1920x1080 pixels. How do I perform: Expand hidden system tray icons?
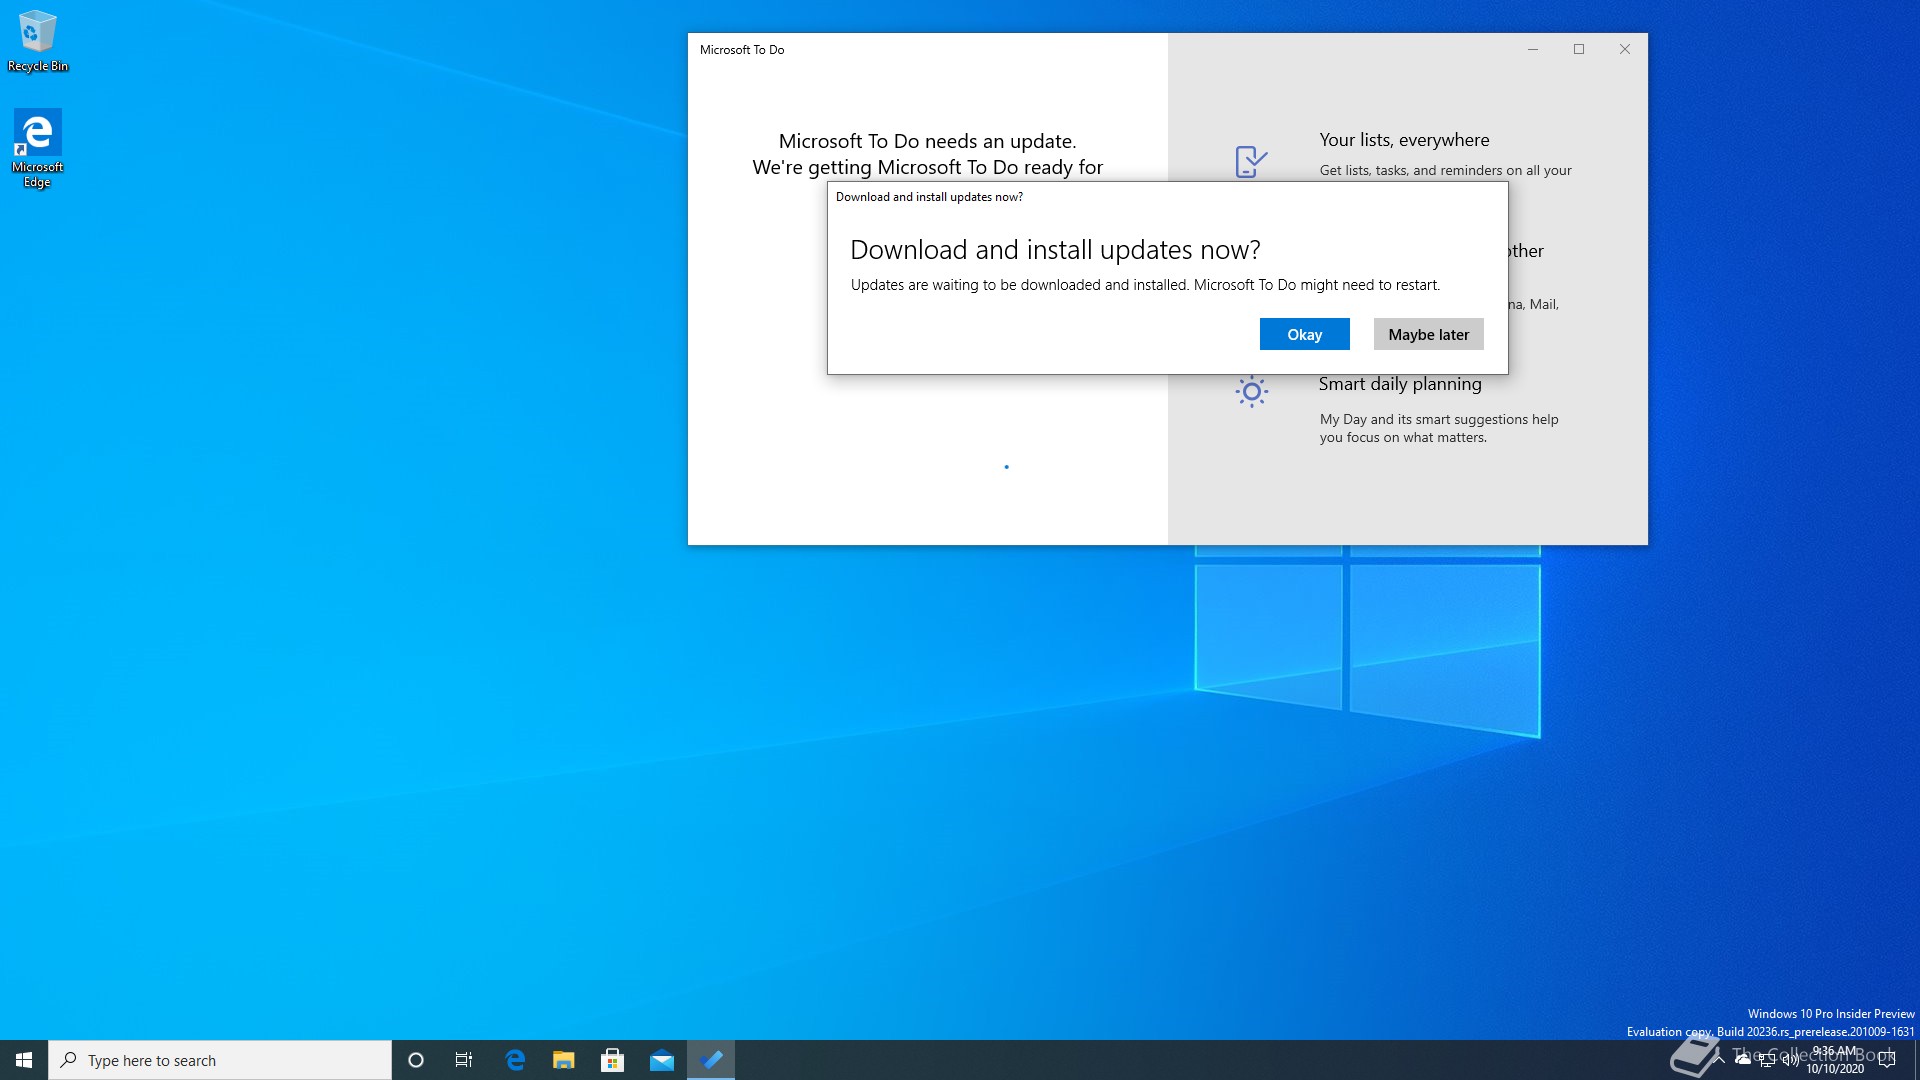1719,1060
